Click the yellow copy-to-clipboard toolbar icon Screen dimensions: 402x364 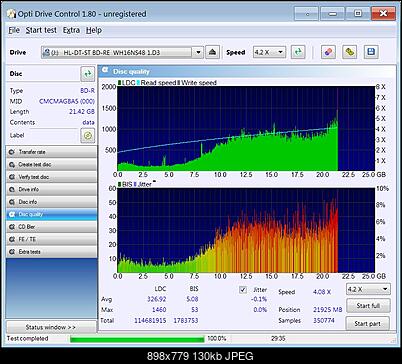point(349,52)
